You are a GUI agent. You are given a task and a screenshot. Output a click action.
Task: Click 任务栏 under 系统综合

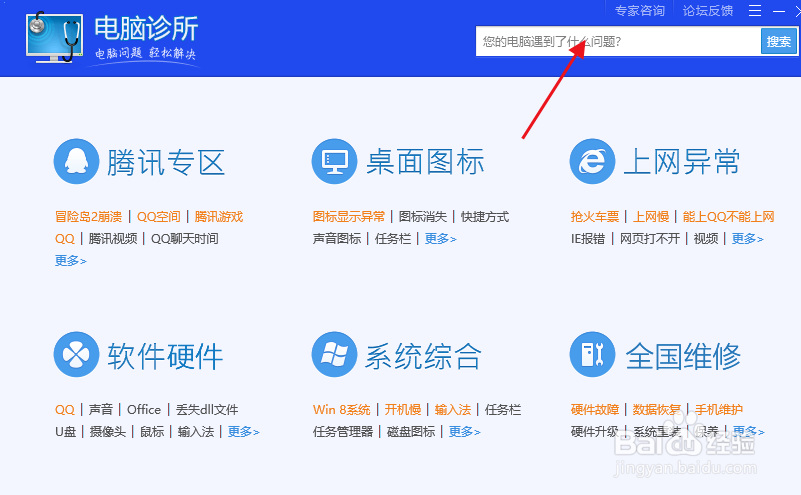tap(503, 410)
